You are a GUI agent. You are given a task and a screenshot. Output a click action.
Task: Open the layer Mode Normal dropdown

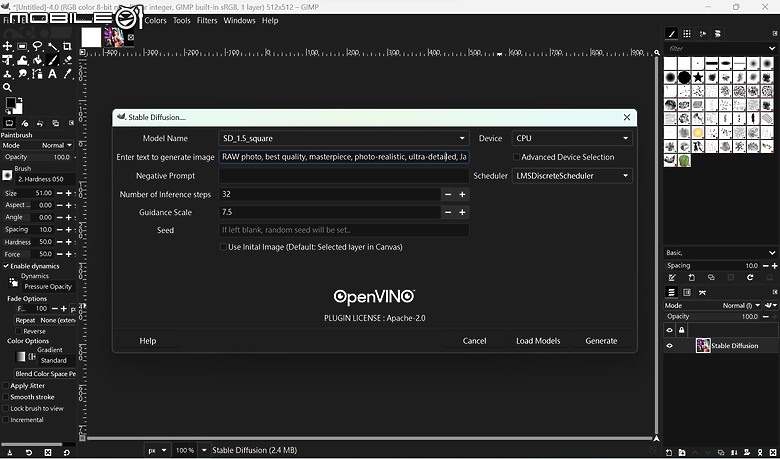(713, 305)
